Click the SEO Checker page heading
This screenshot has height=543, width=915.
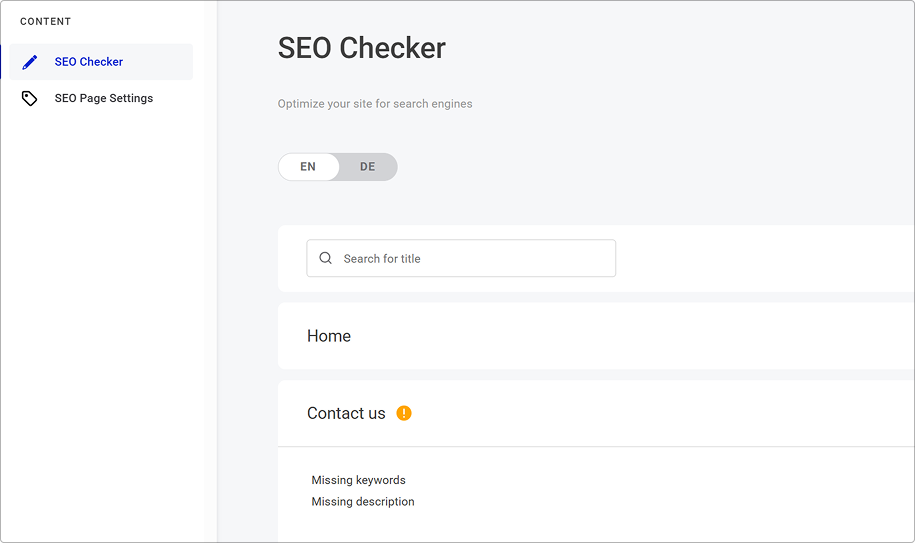362,48
